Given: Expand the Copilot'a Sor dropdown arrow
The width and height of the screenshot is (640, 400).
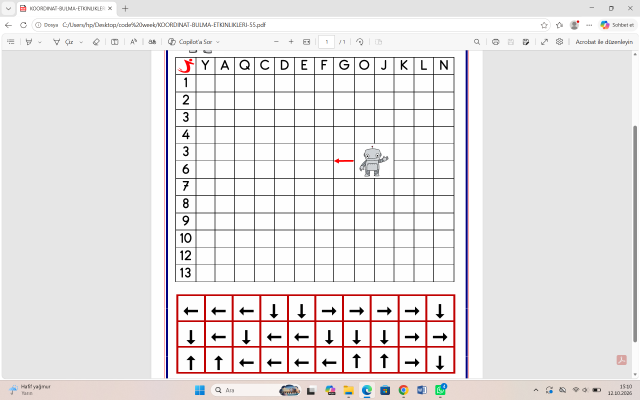Looking at the screenshot, I should pyautogui.click(x=218, y=42).
